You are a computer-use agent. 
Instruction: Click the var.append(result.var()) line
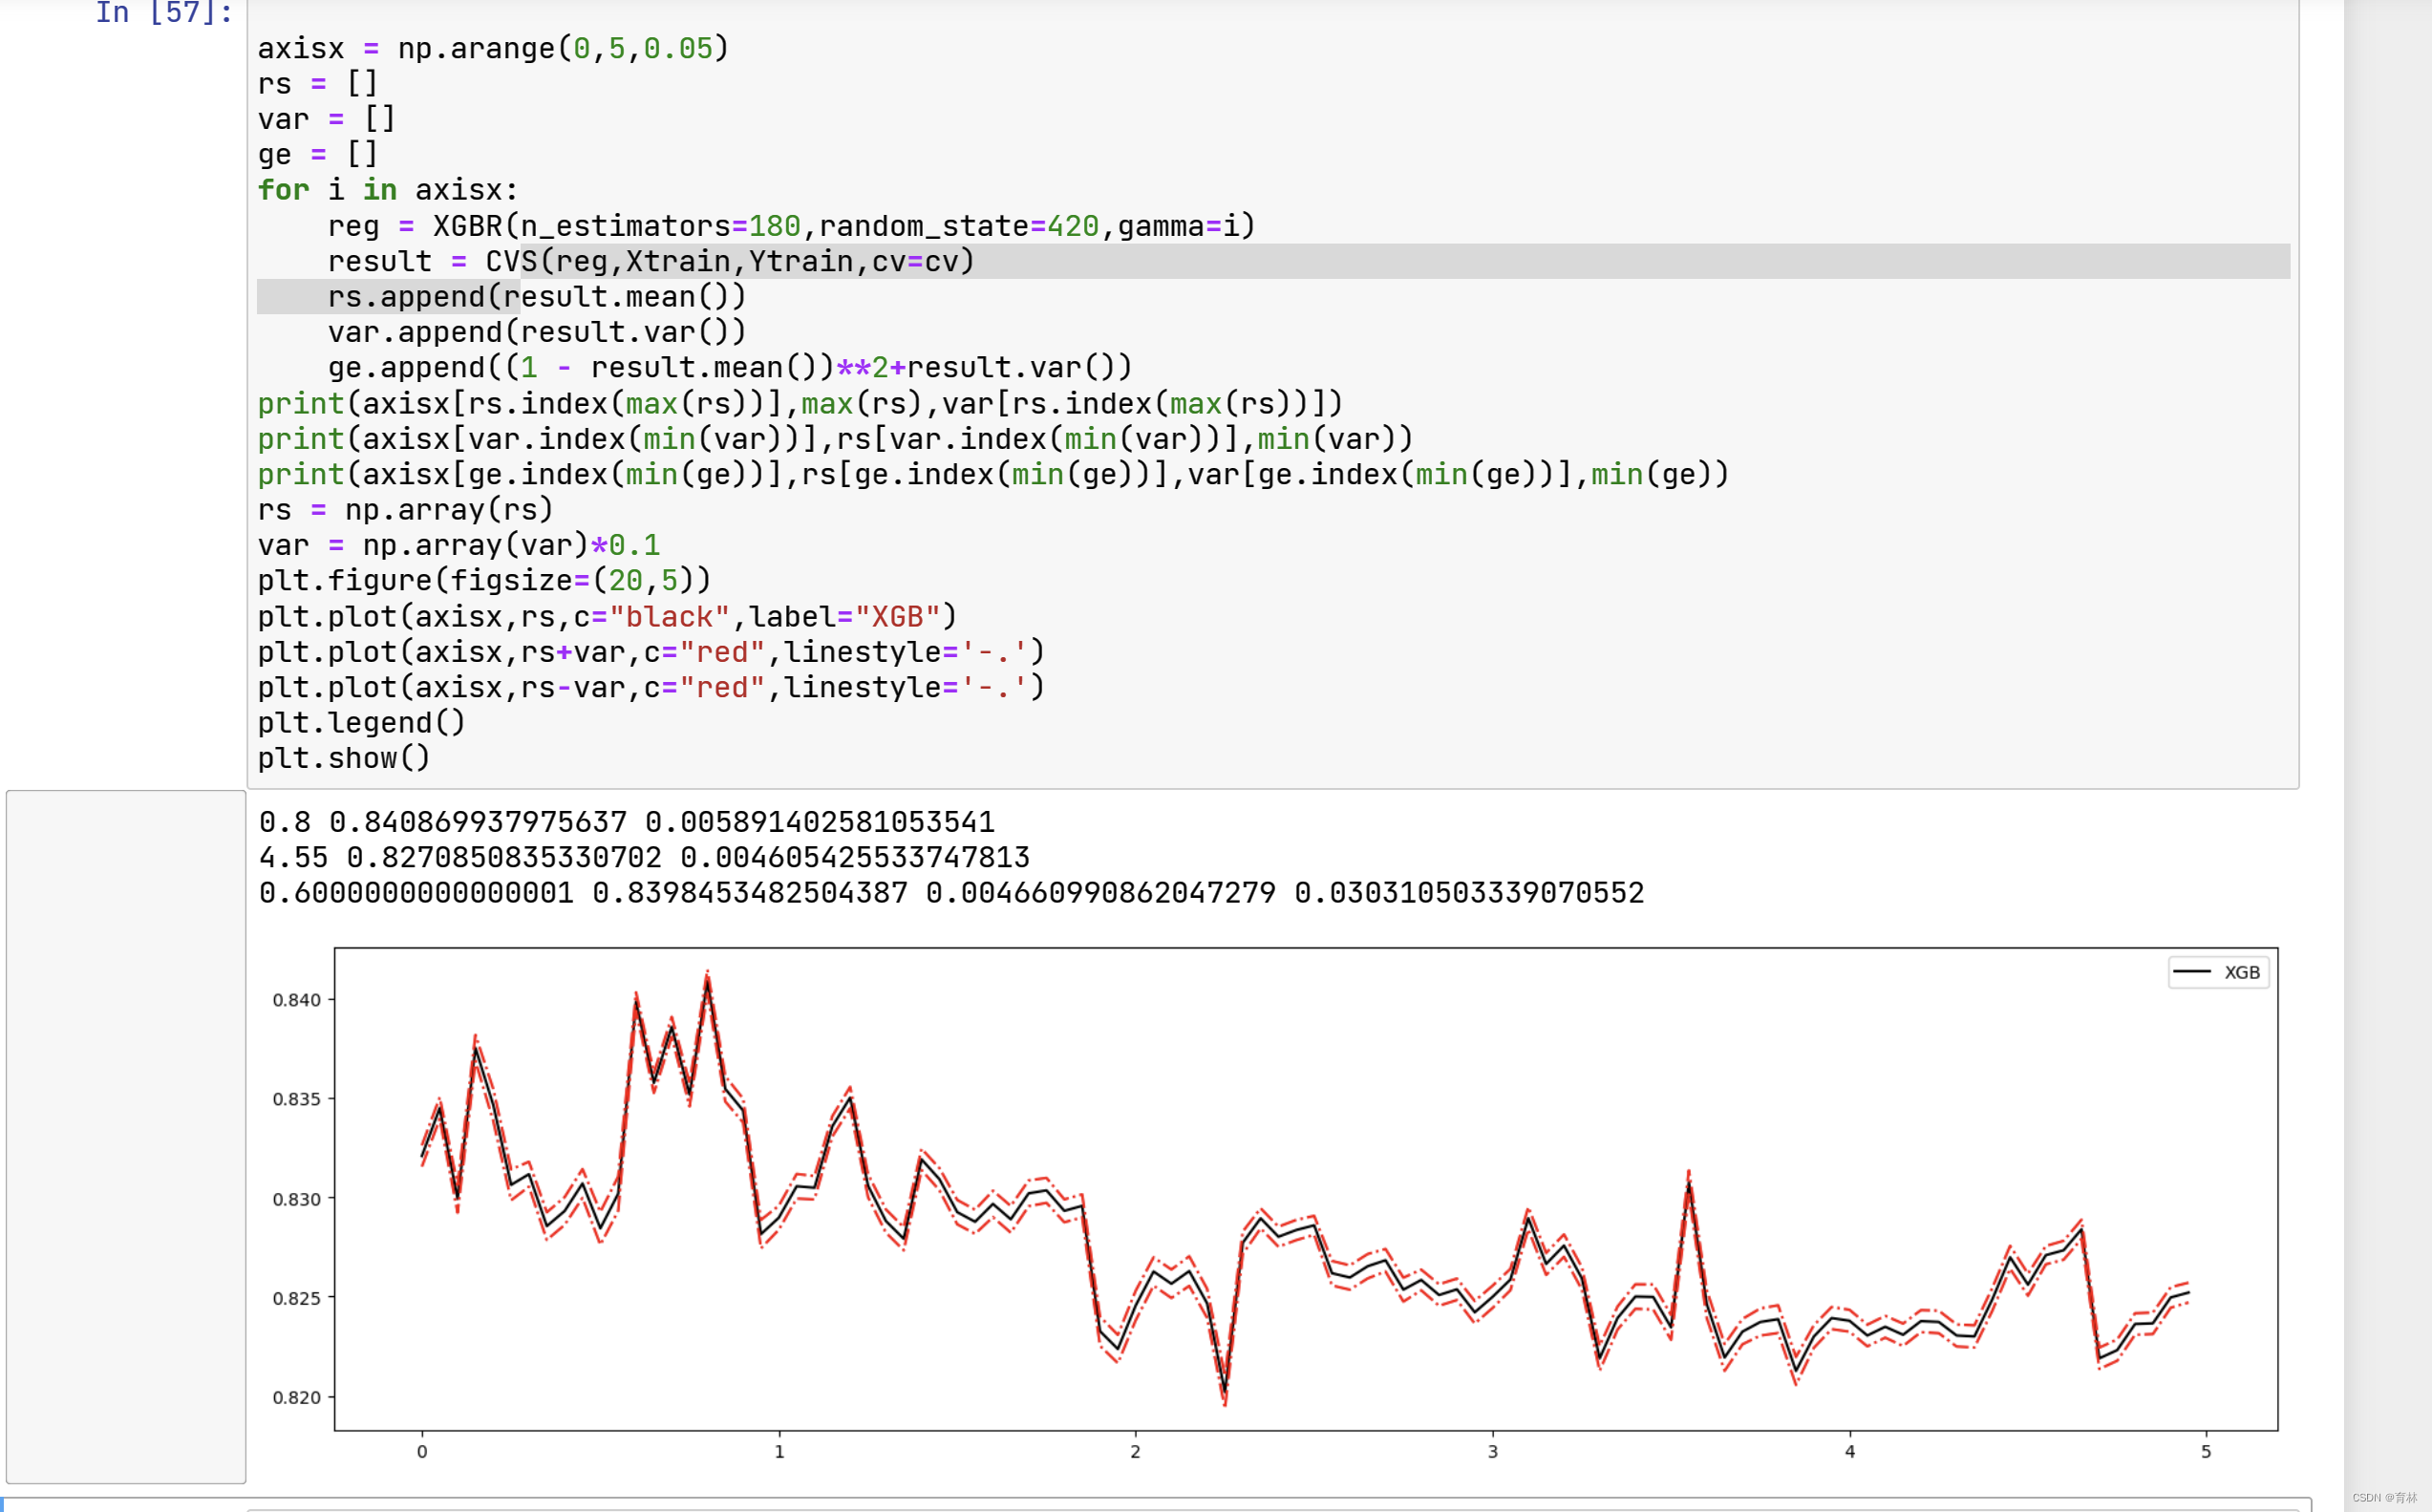click(537, 332)
